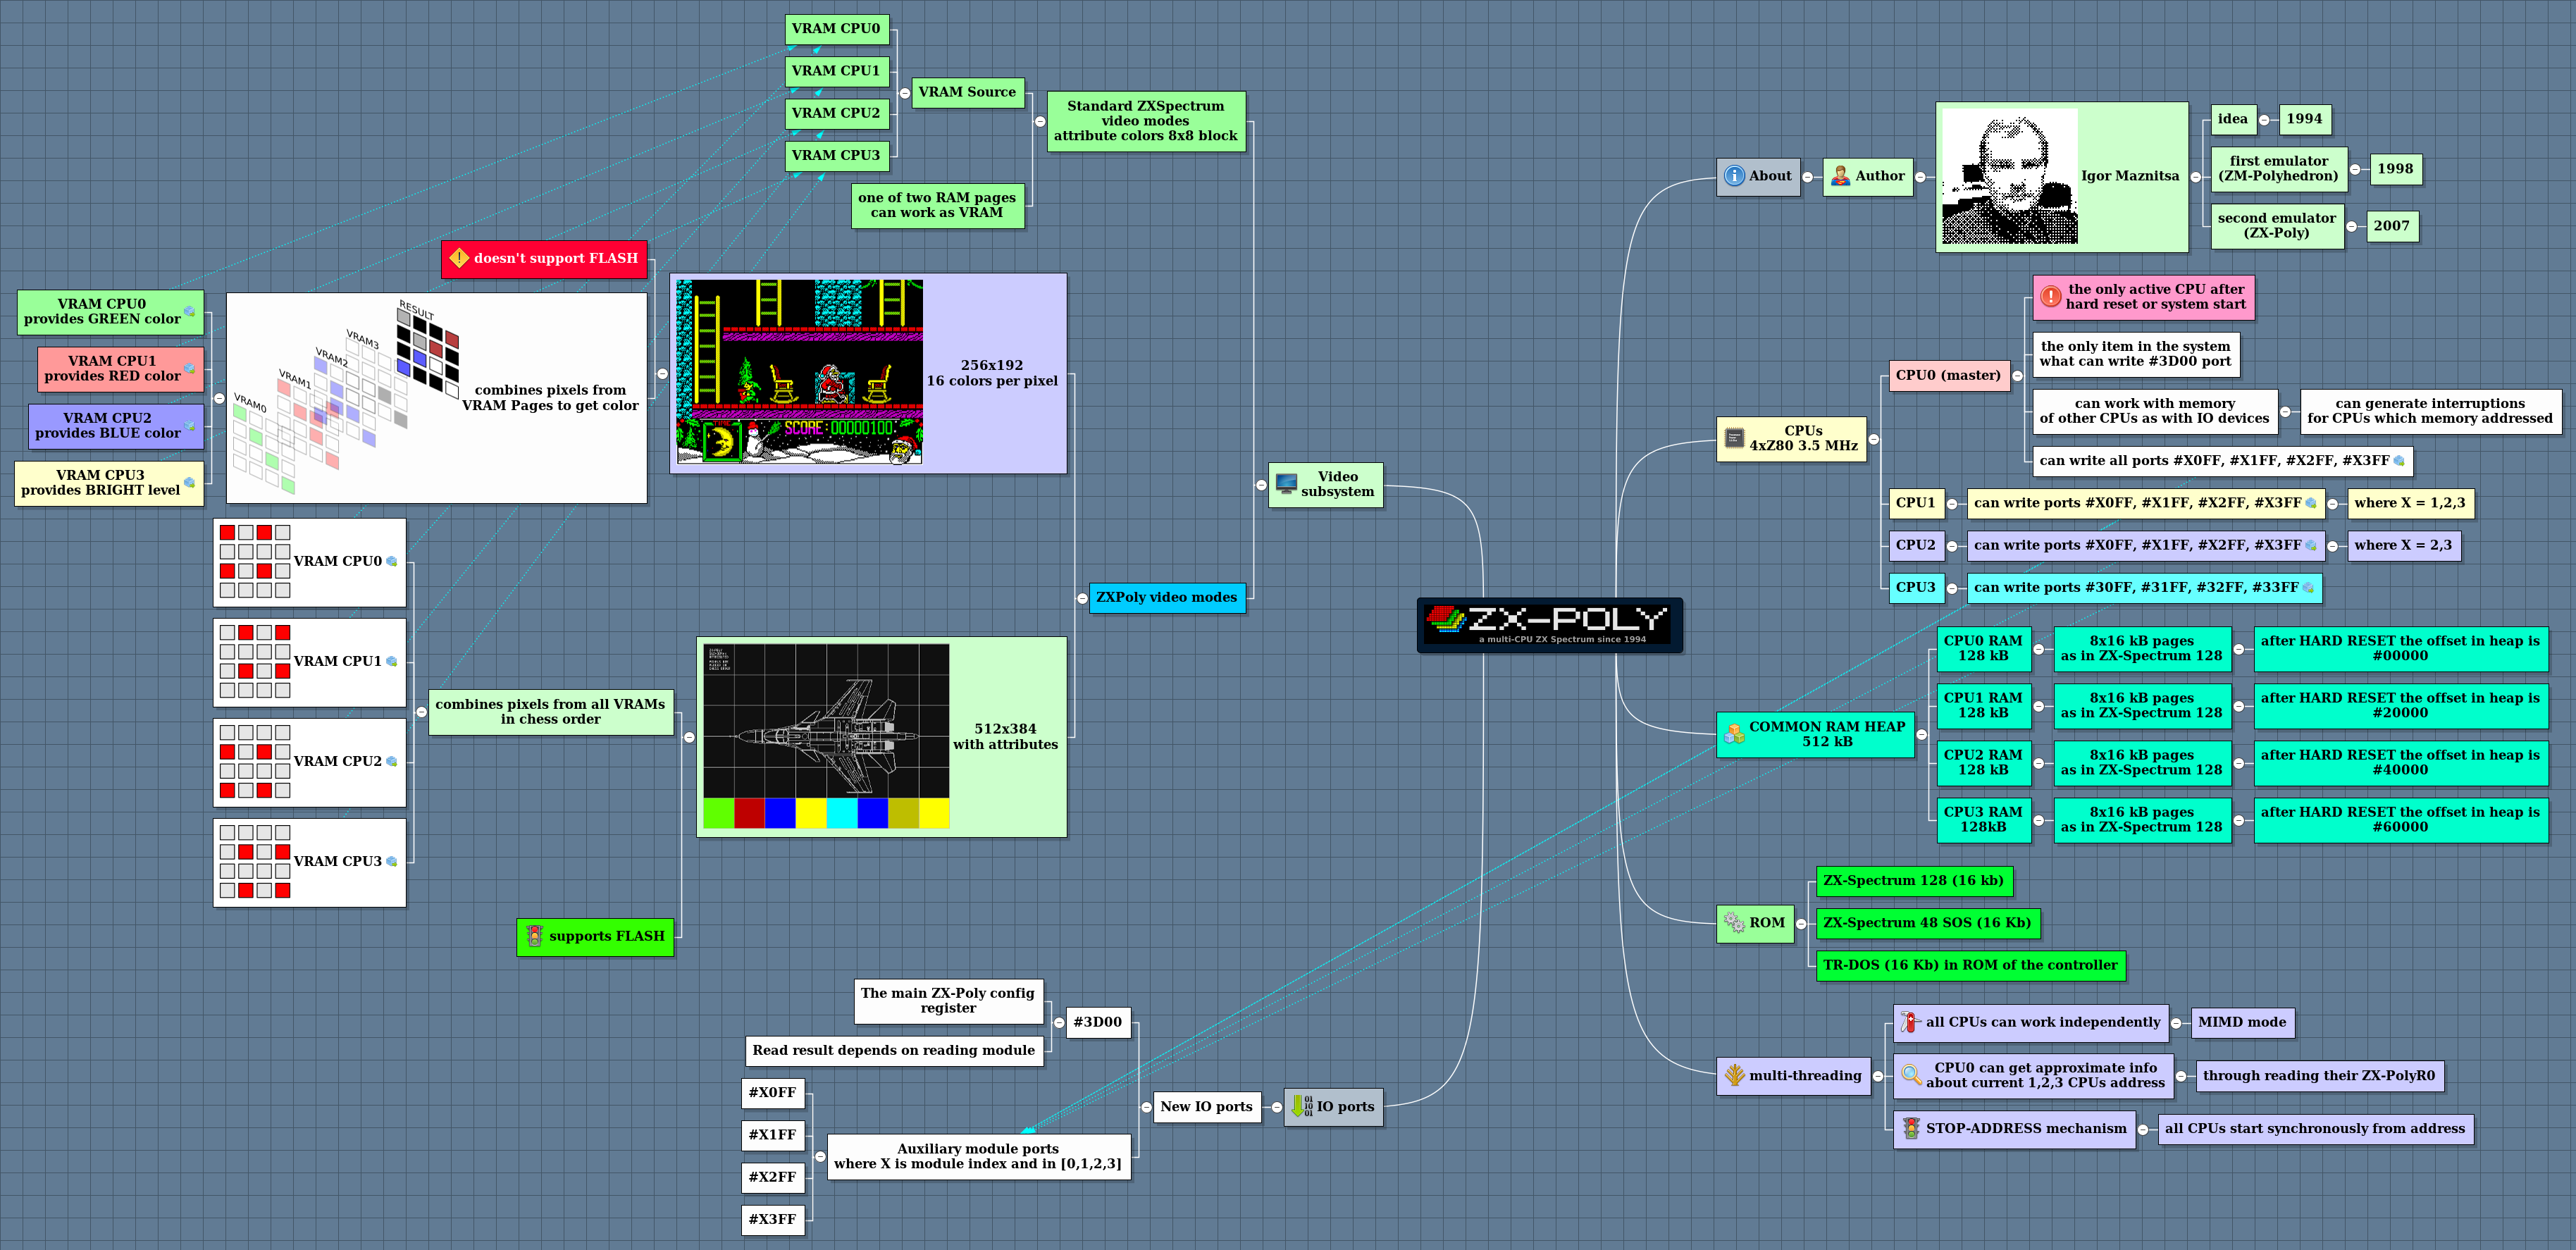Image resolution: width=2576 pixels, height=1250 pixels.
Task: Select the where X = 1,2,3 node
Action: (2410, 503)
